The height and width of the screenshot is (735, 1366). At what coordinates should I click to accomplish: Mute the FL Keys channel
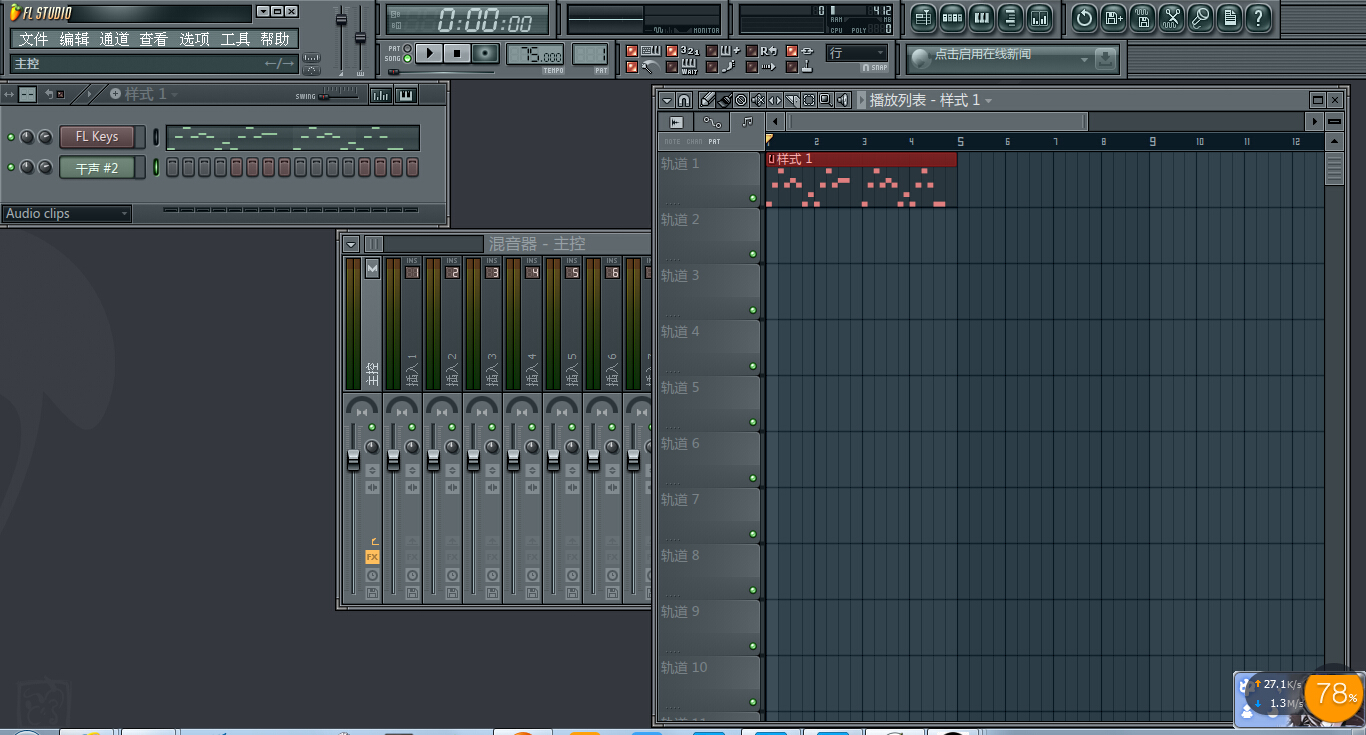tap(11, 137)
